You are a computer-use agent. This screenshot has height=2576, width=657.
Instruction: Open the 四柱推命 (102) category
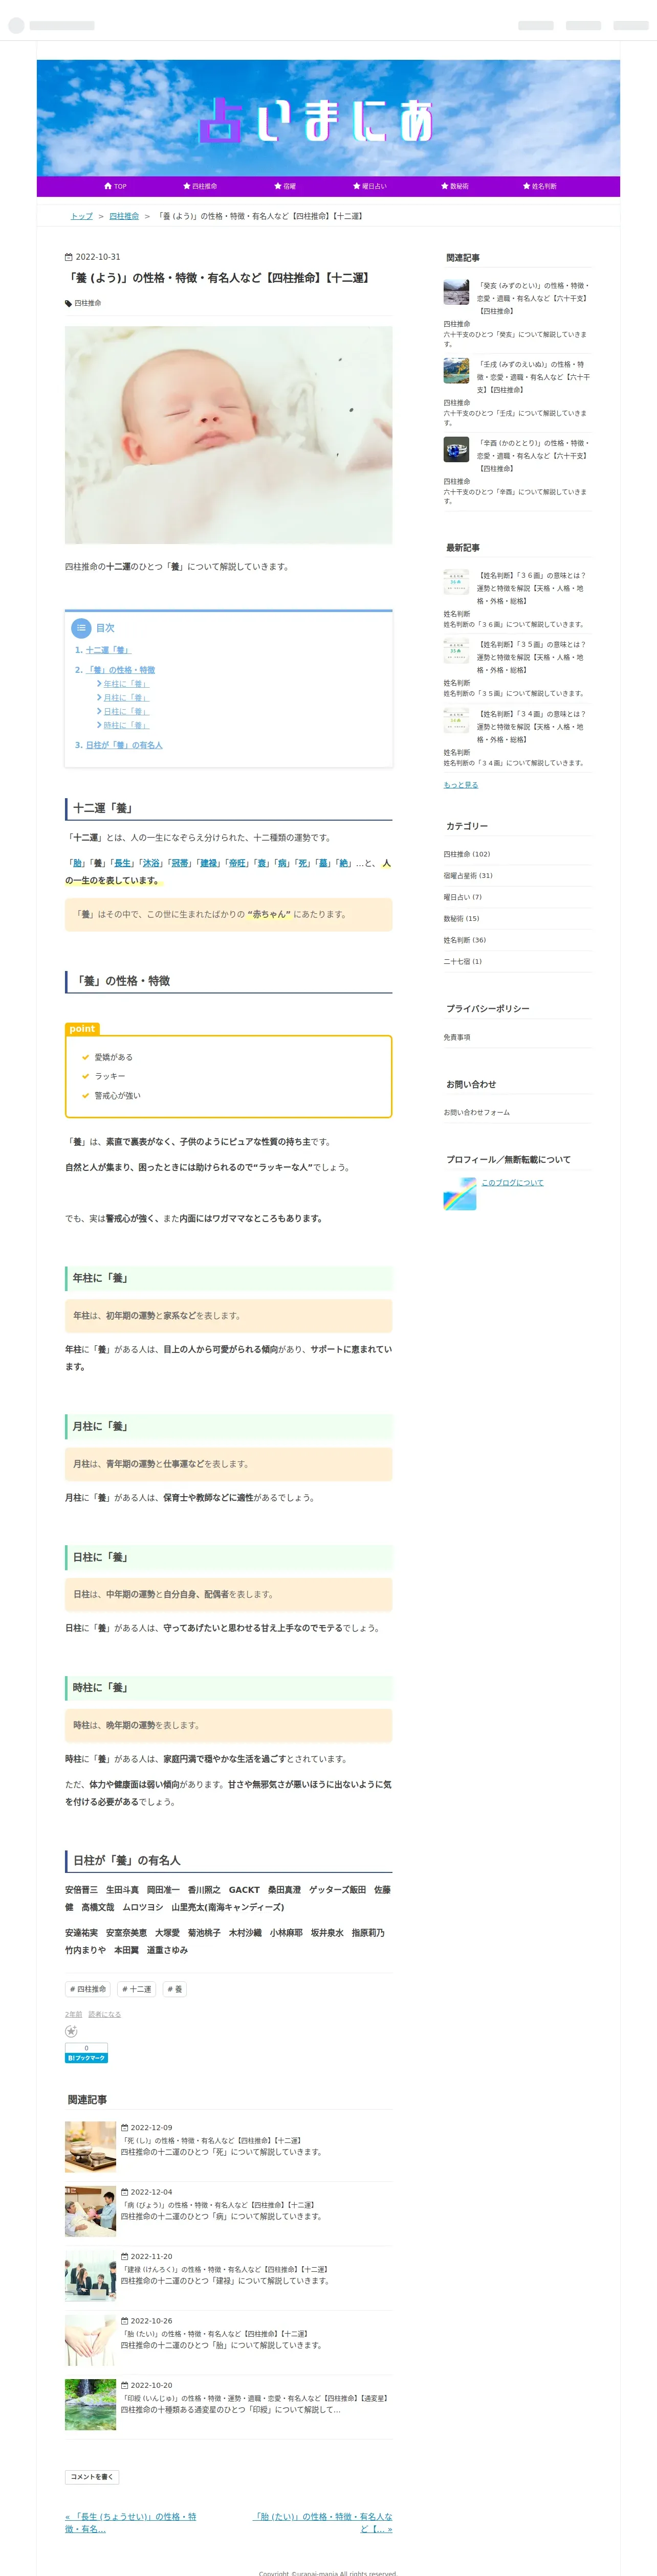[x=467, y=854]
